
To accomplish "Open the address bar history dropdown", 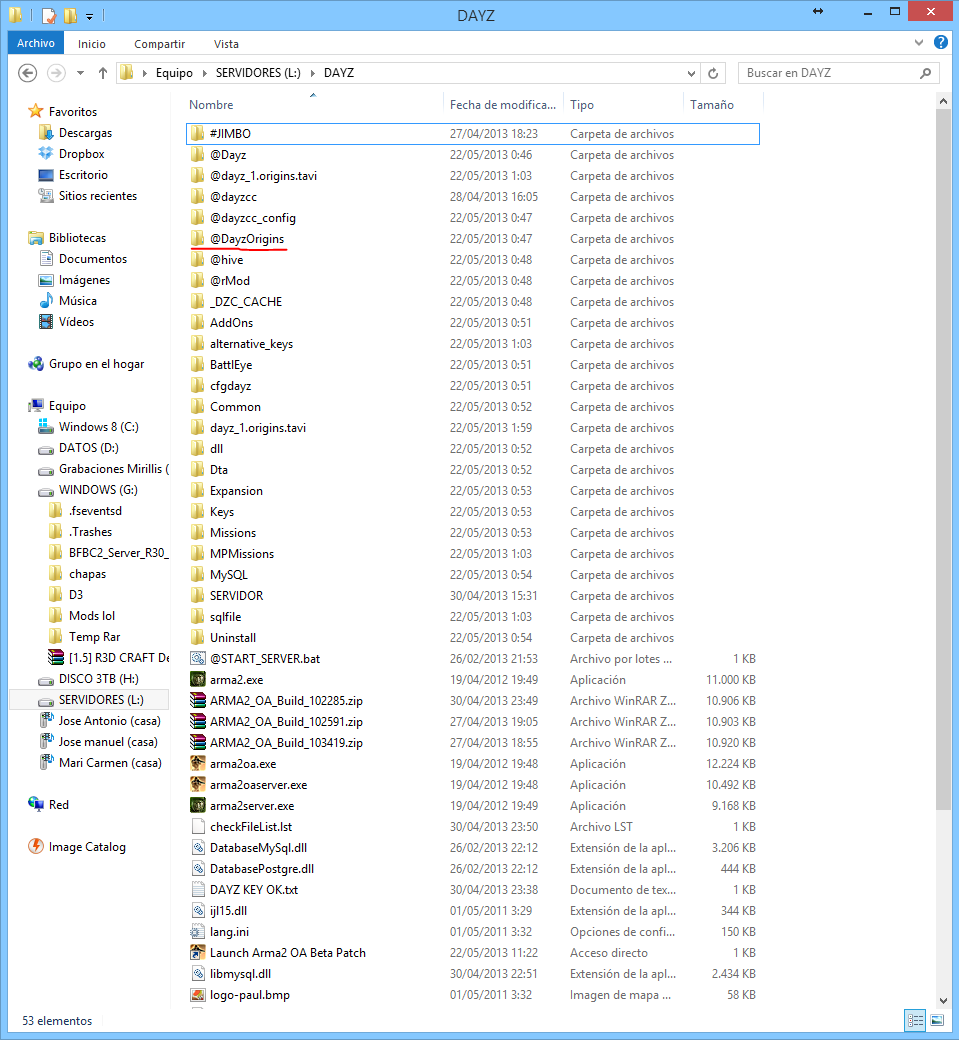I will [691, 73].
